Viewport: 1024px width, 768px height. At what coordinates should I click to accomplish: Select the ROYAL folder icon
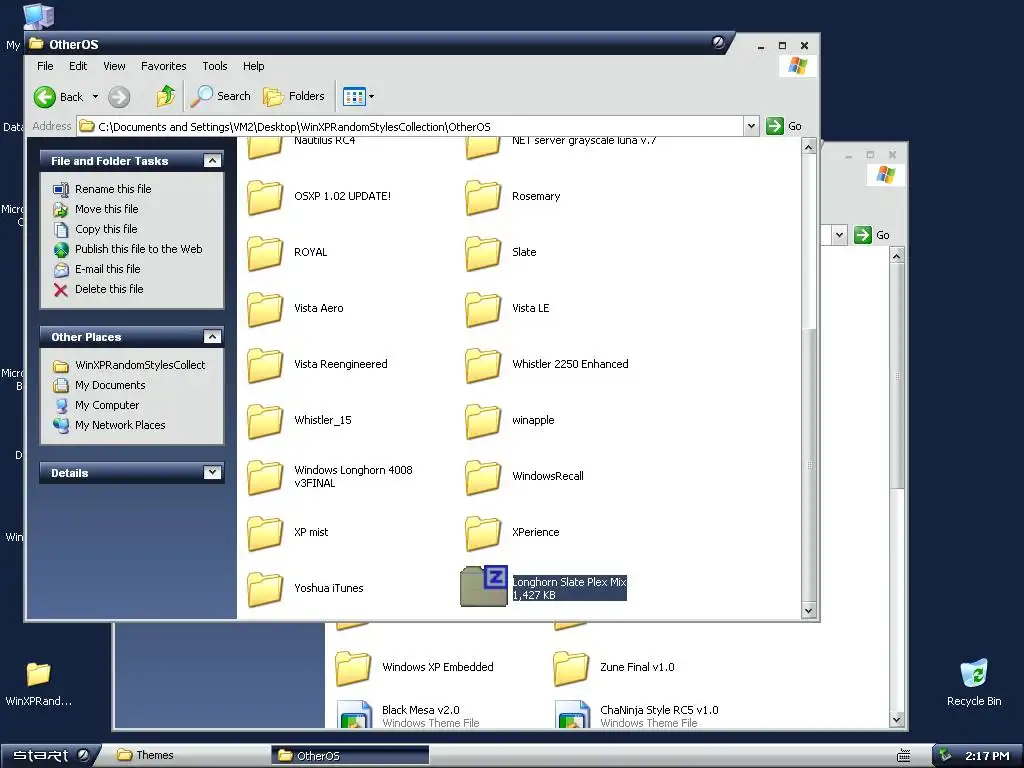pos(265,253)
